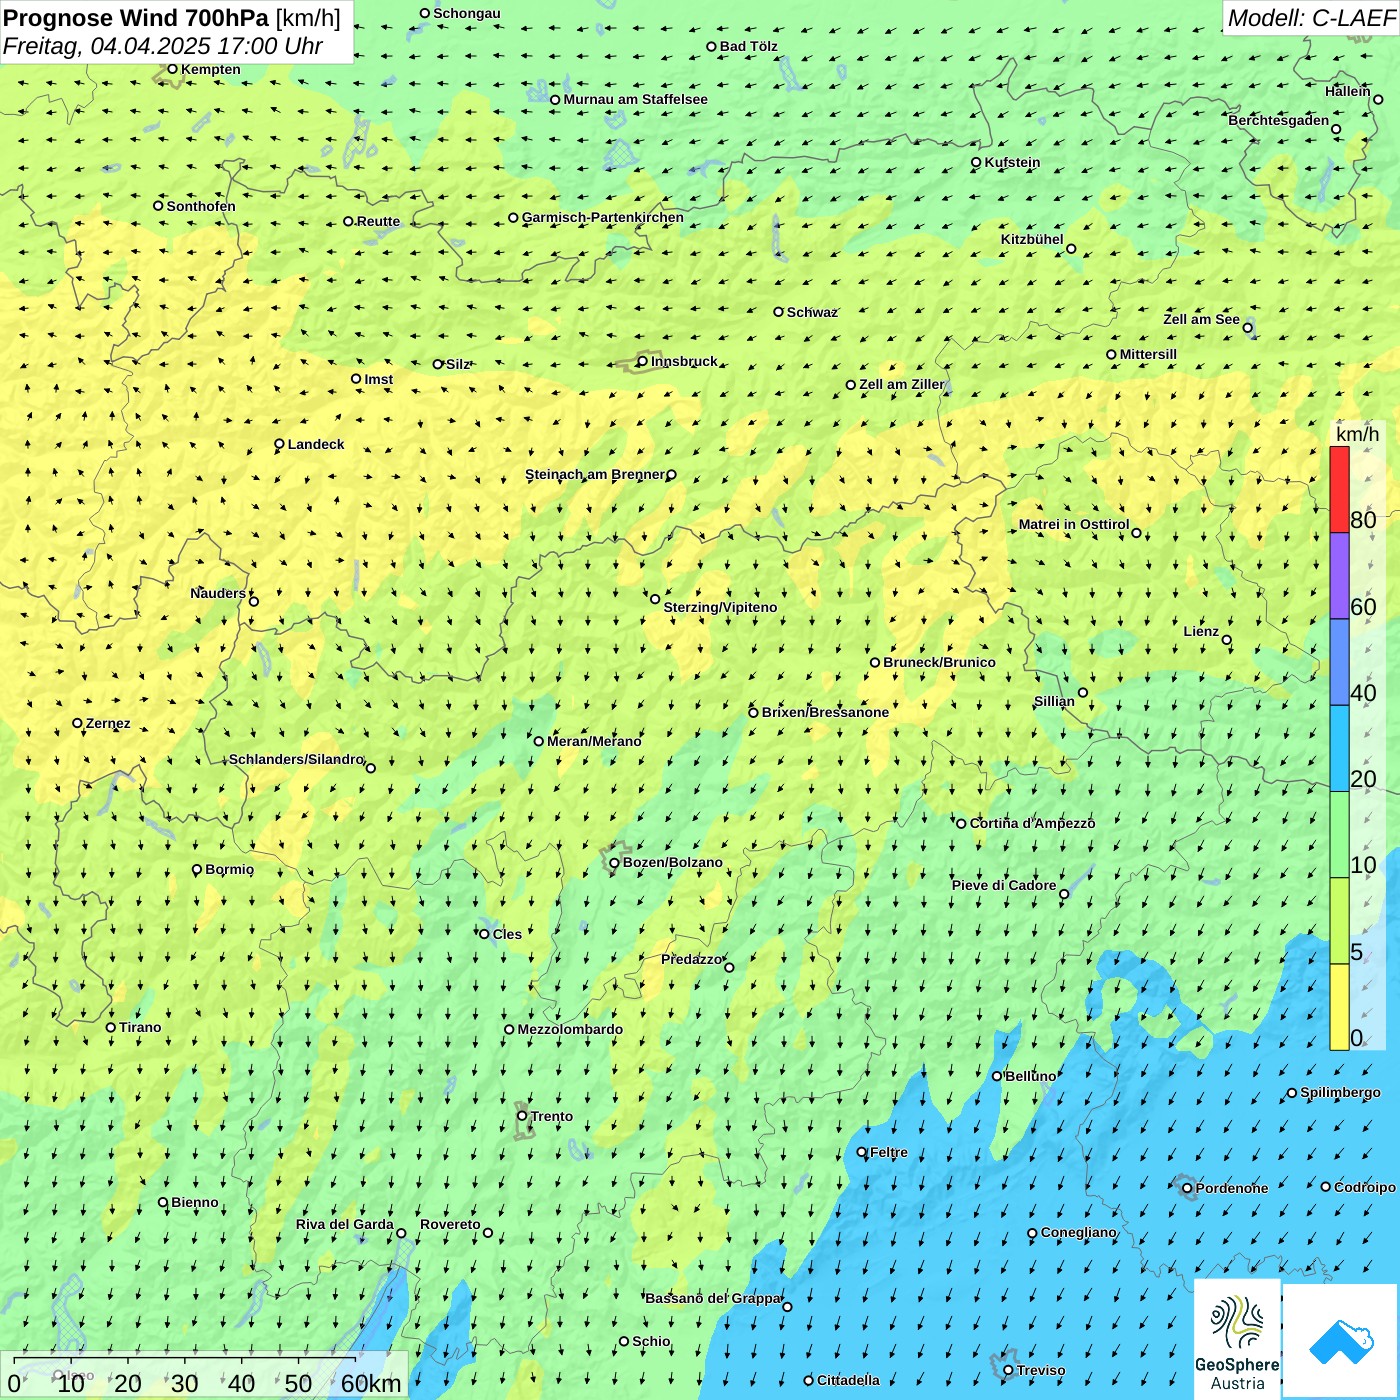The image size is (1400, 1400).
Task: Click the Schwaz city marker
Action: [x=779, y=312]
